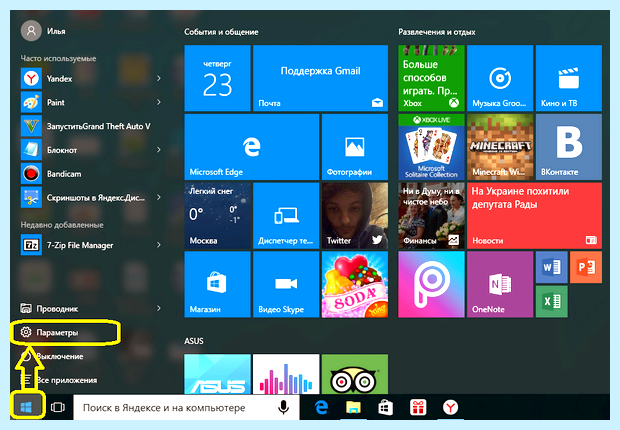Launch Microsoft Edge tile
This screenshot has height=430, width=620.
[x=251, y=147]
